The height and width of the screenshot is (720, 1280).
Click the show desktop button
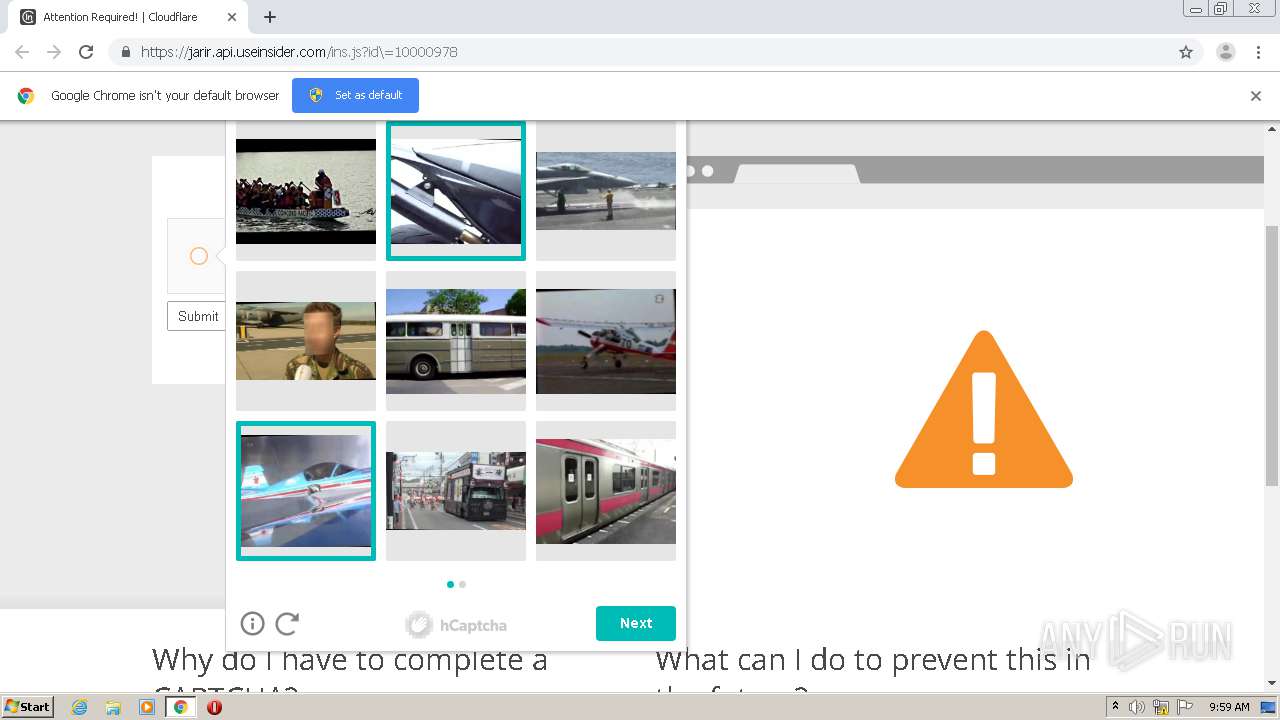point(1268,707)
